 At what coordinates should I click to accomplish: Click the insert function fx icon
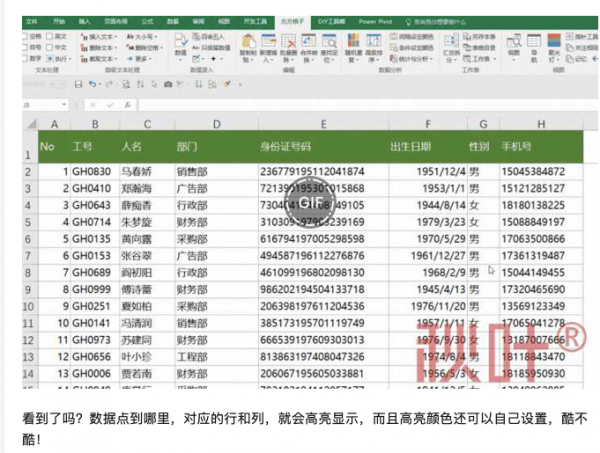tap(127, 104)
